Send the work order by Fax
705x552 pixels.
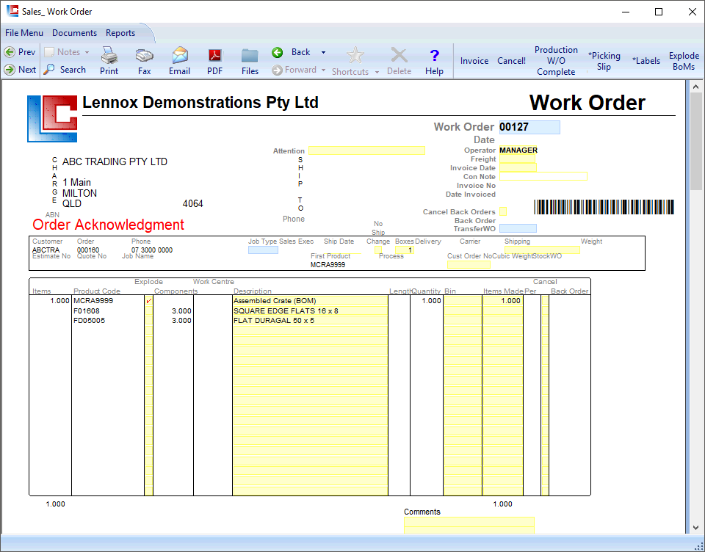[x=144, y=56]
